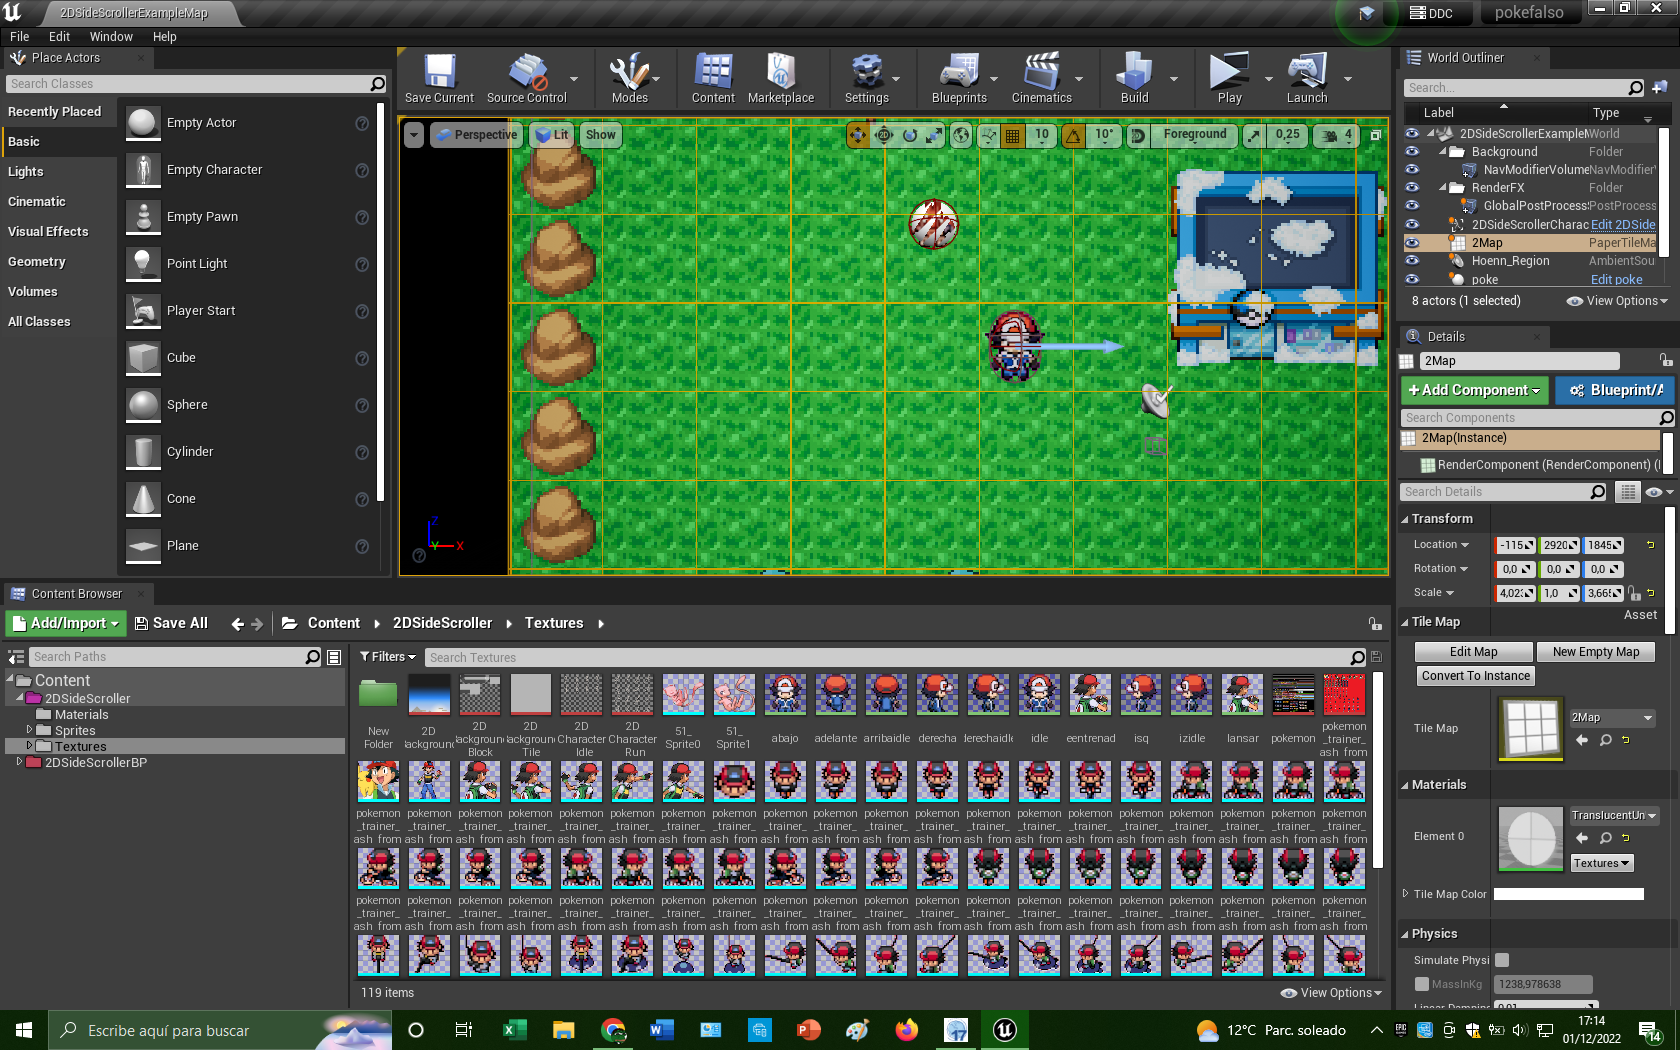Open the Lit view mode dropdown
Viewport: 1680px width, 1050px height.
click(x=551, y=135)
